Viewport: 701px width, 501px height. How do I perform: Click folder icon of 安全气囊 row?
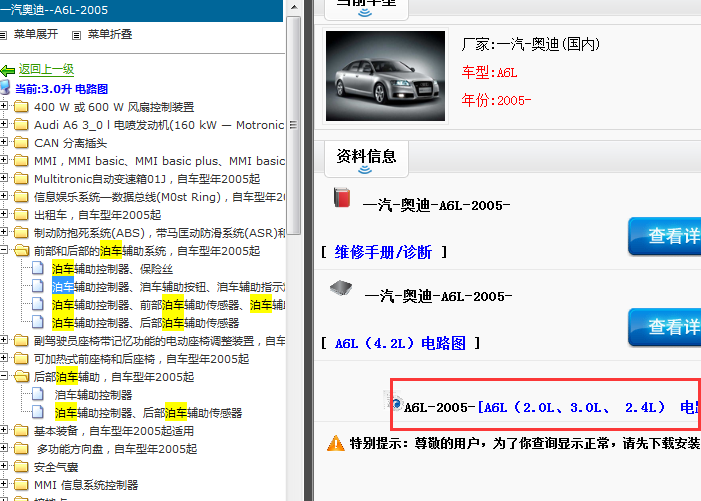[21, 467]
